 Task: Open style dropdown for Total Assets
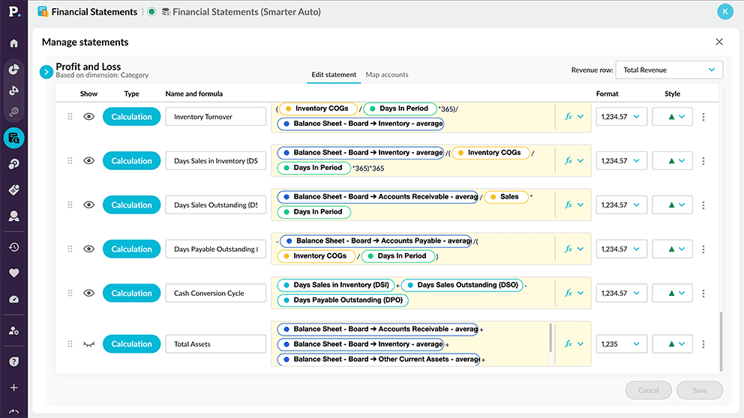[672, 344]
